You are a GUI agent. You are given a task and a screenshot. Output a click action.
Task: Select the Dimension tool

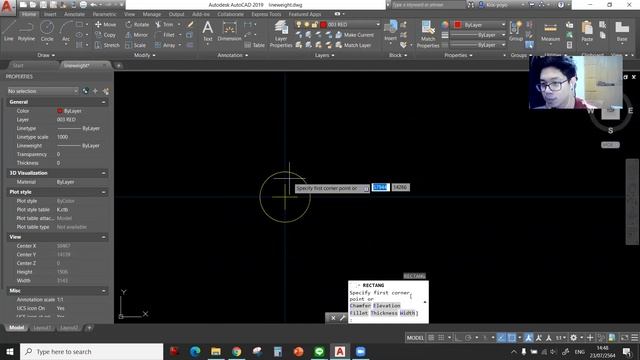229,31
